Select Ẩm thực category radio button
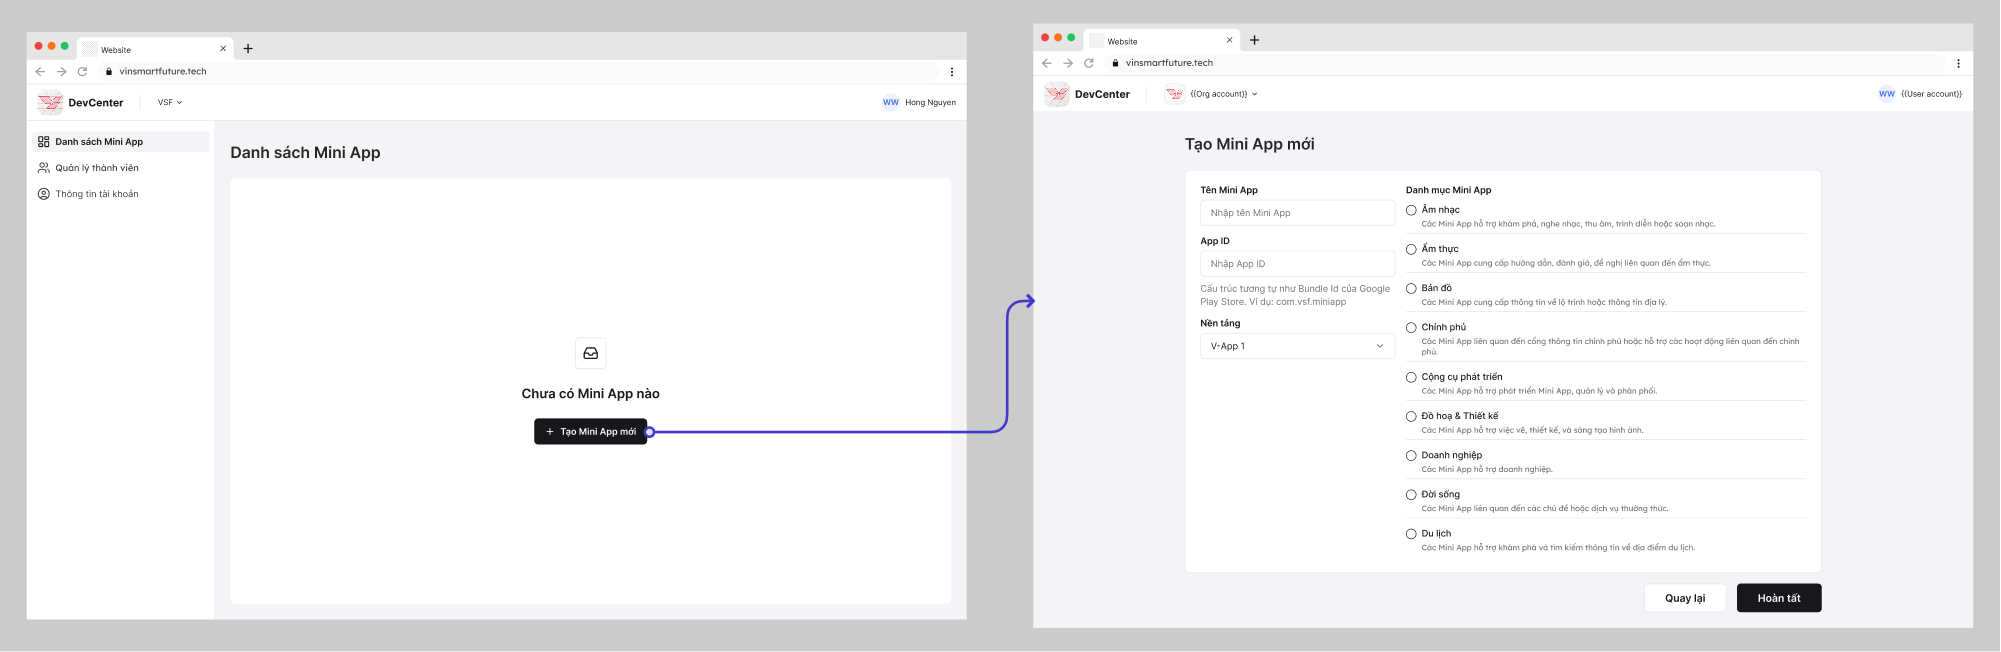This screenshot has width=2001, height=652. 1411,249
